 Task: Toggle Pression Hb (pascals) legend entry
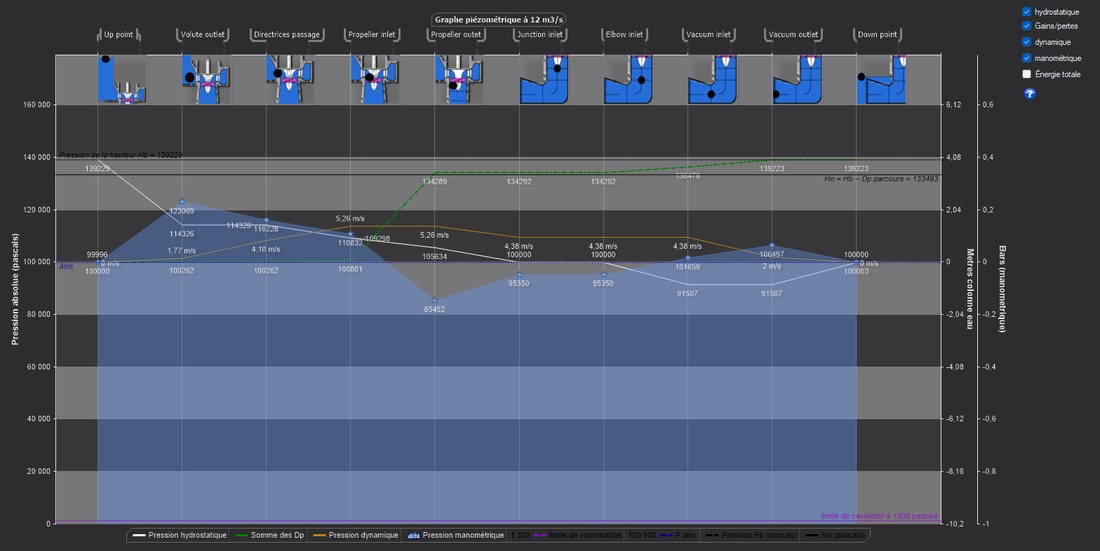pos(749,535)
